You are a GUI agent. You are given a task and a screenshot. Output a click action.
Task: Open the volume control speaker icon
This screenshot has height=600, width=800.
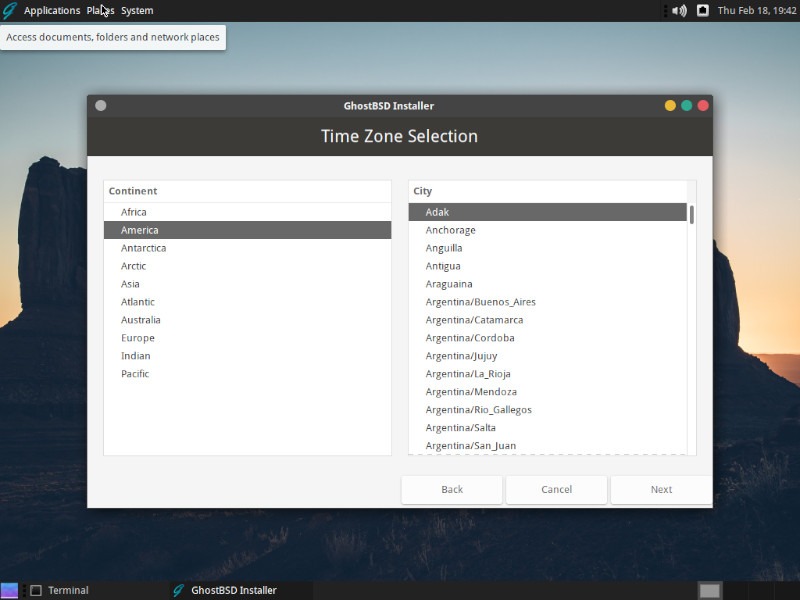click(x=680, y=10)
